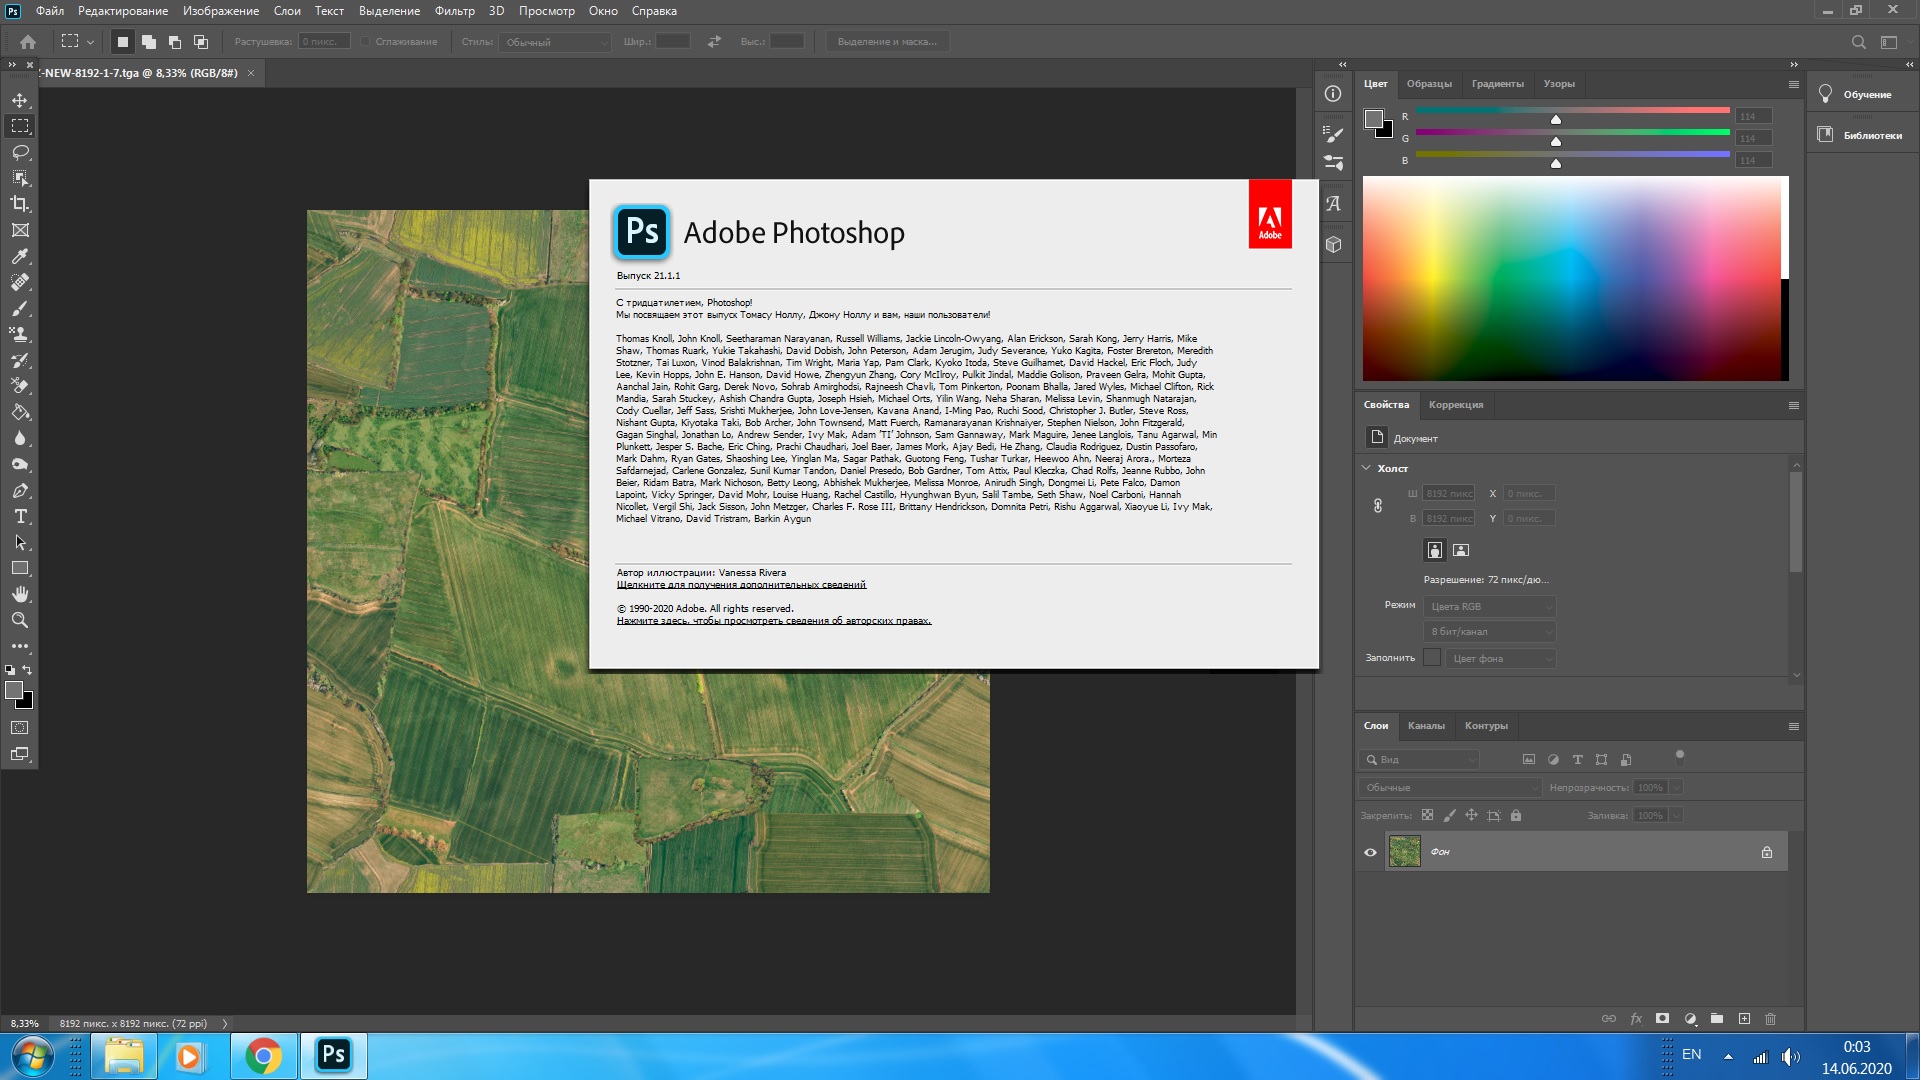Select the Eyedropper tool
Screen dimensions: 1920x1080
[x=20, y=256]
